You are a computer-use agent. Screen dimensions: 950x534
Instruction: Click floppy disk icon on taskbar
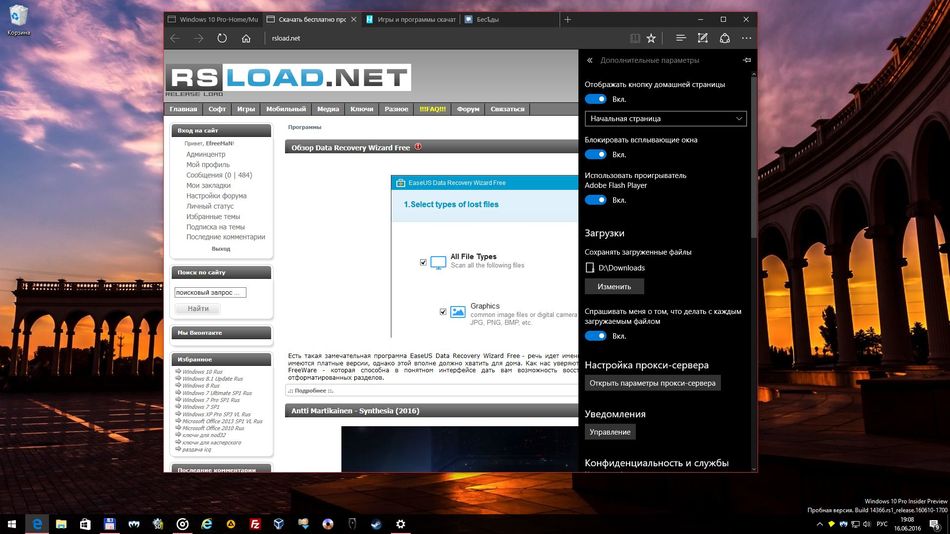click(x=110, y=524)
